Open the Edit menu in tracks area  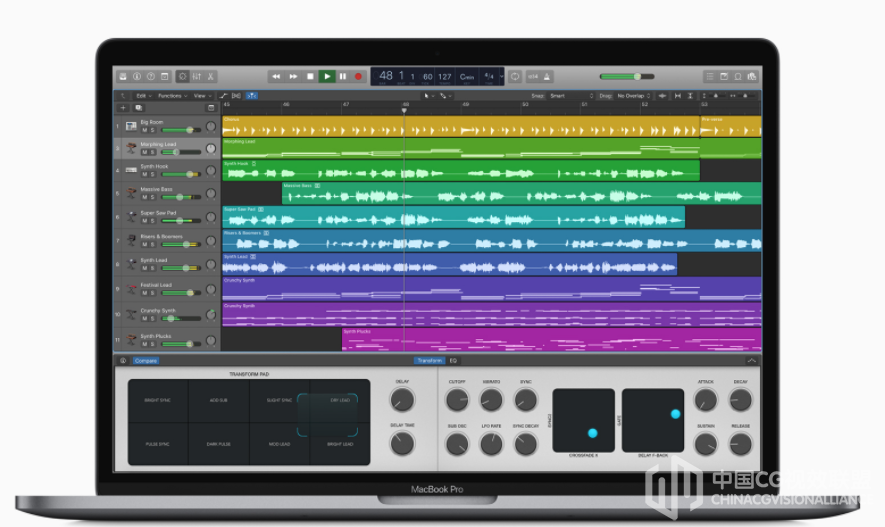[143, 96]
